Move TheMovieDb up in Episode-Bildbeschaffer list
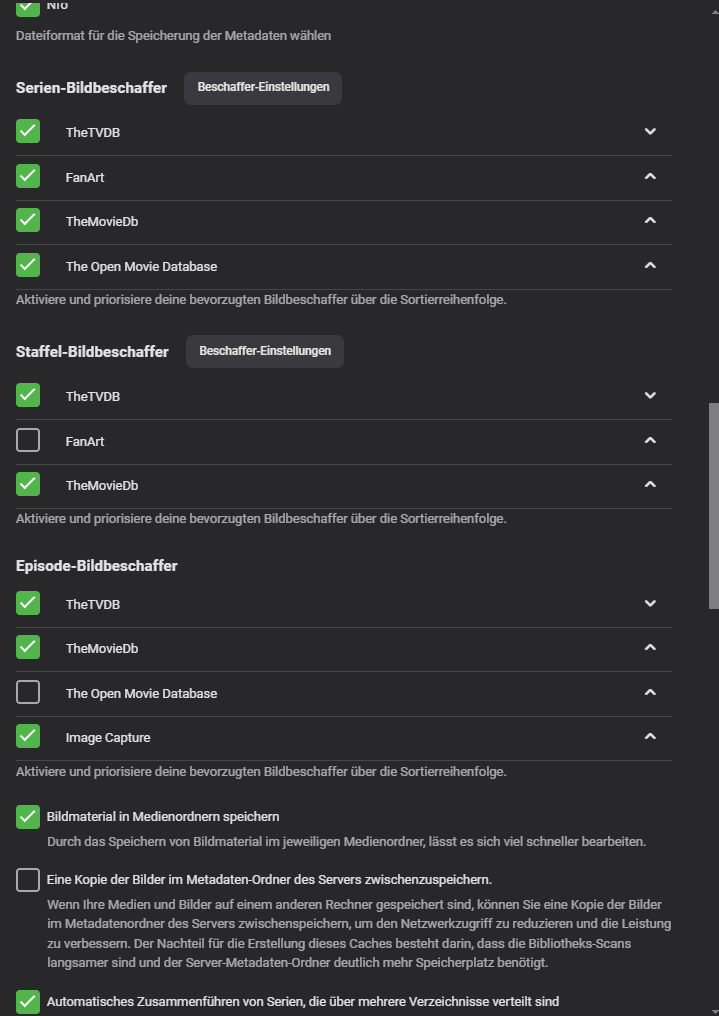Viewport: 719px width, 1016px height. (650, 648)
